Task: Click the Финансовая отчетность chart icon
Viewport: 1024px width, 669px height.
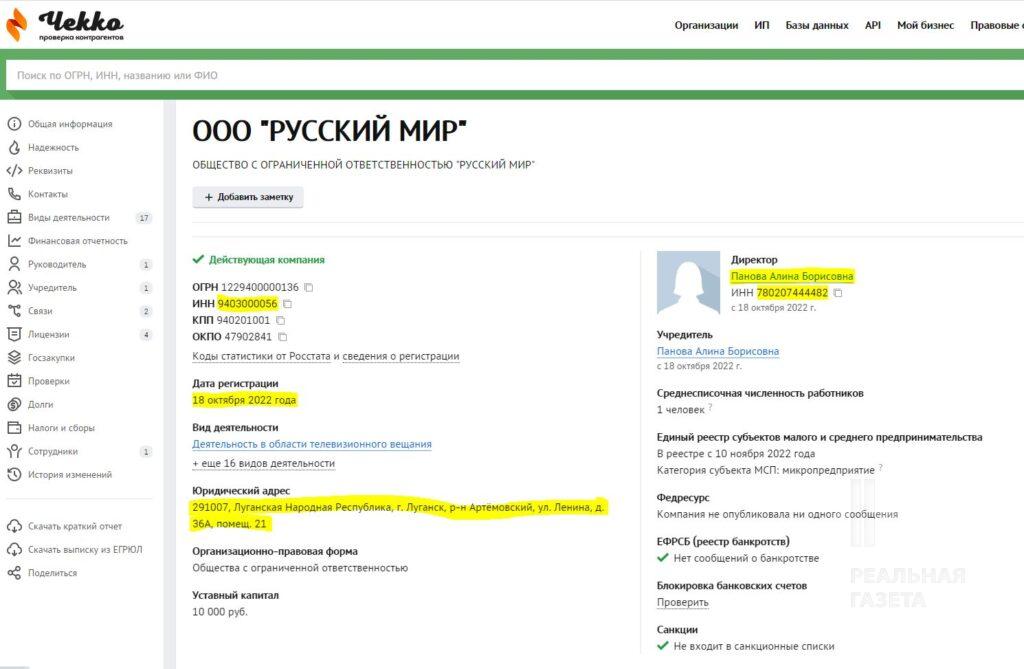Action: click(14, 240)
